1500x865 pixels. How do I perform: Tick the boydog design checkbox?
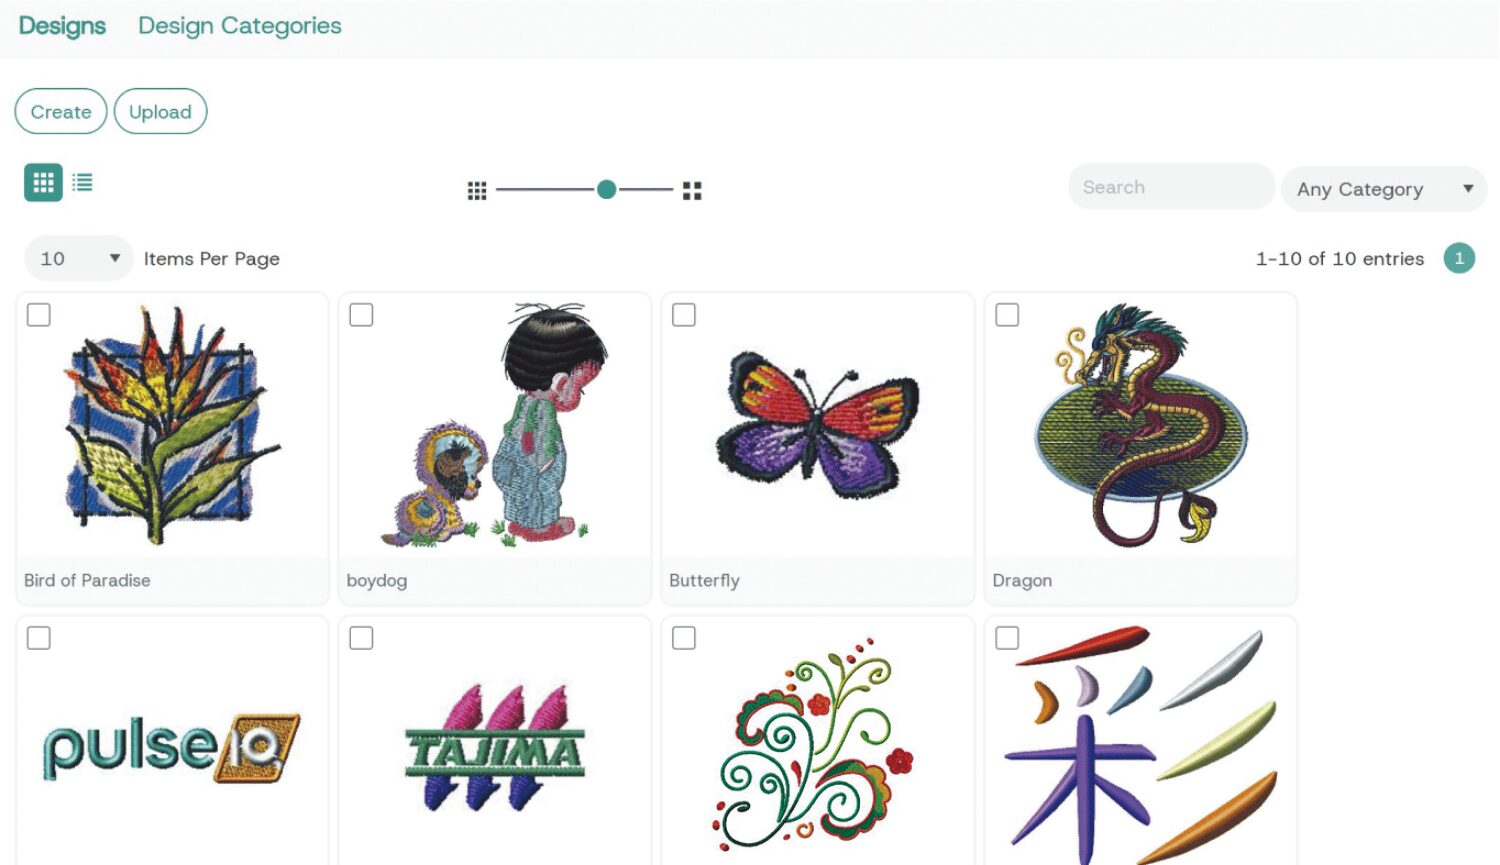click(x=362, y=315)
